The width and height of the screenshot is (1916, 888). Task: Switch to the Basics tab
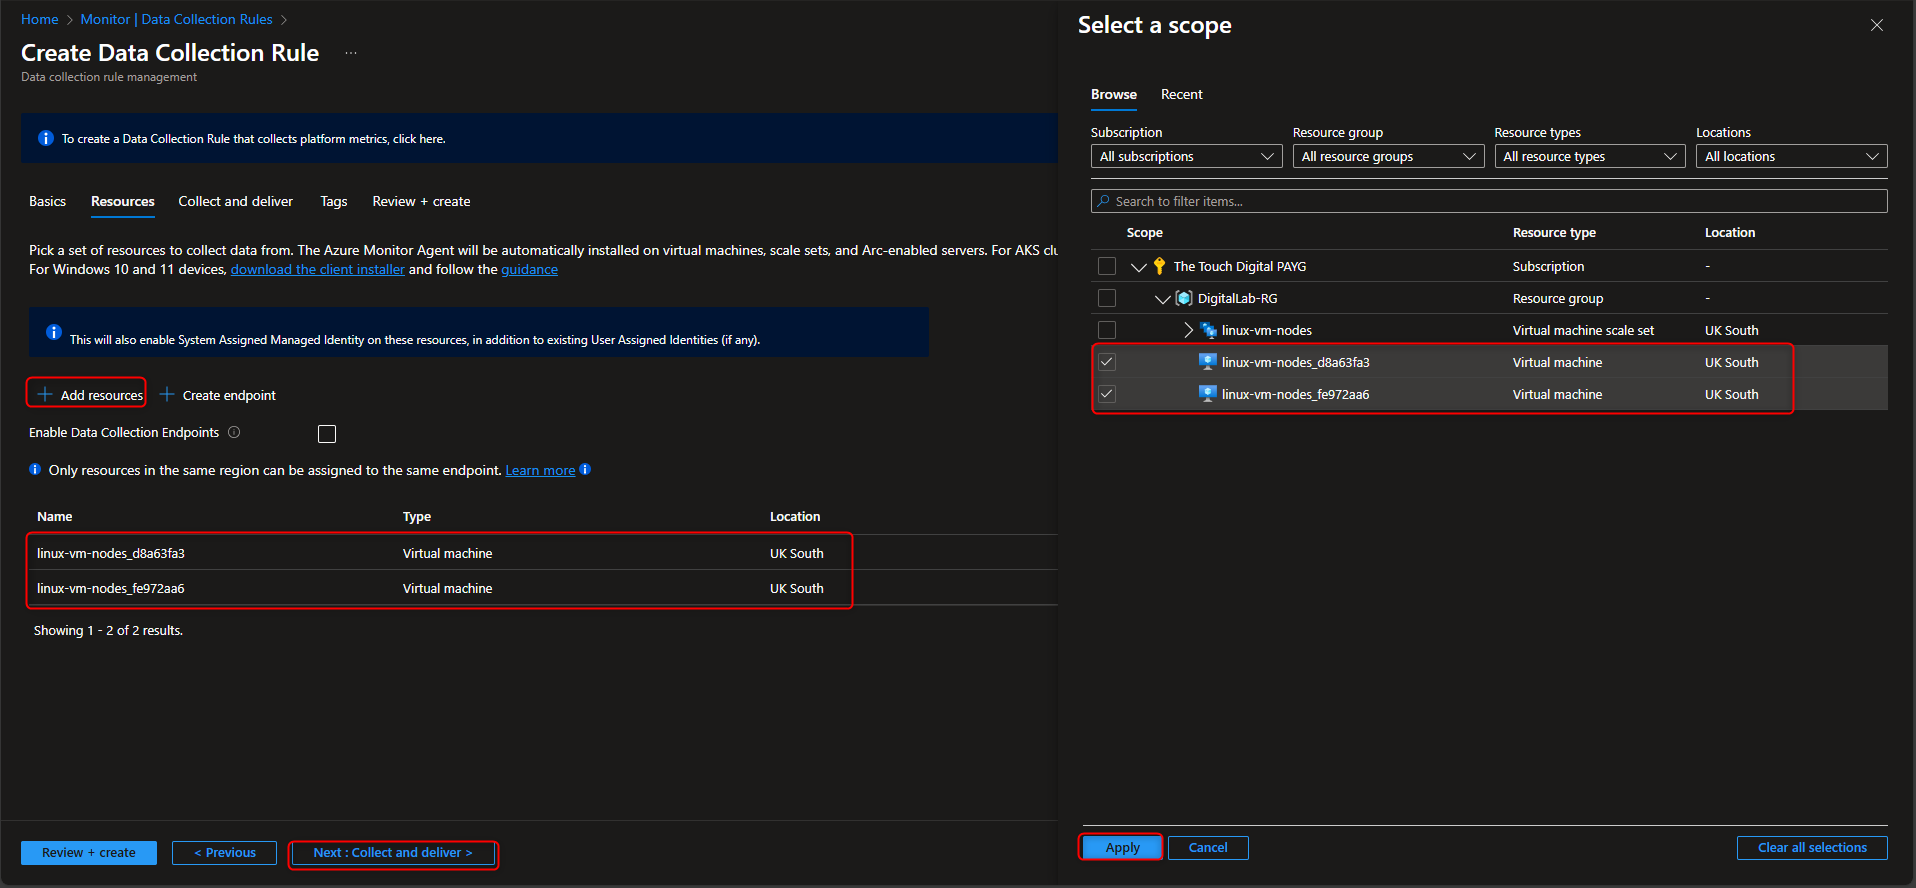[47, 201]
